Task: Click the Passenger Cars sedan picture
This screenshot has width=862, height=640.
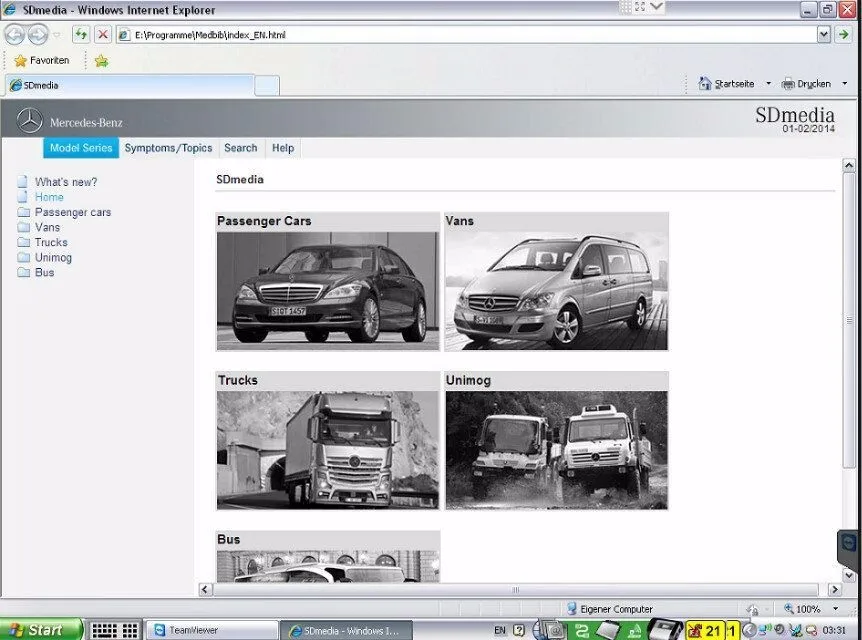Action: point(328,291)
